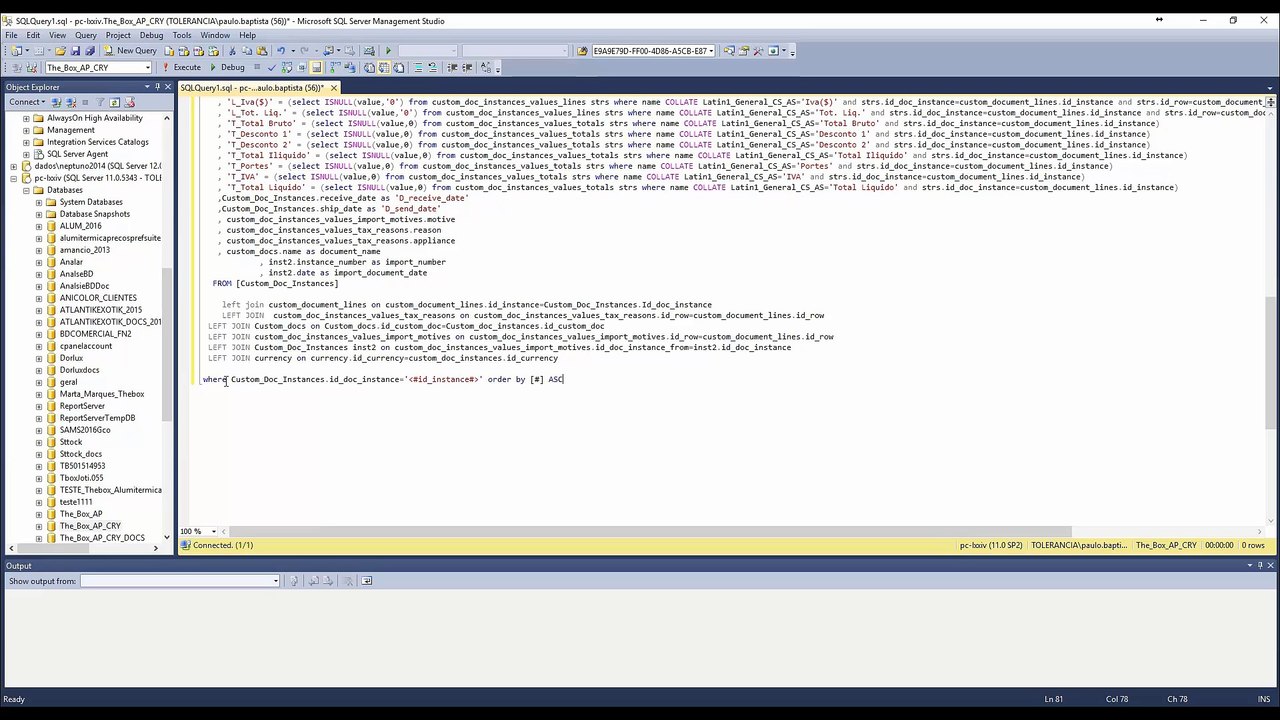Image resolution: width=1280 pixels, height=720 pixels.
Task: Expand the dados\neptuno2014 server node
Action: [14, 166]
